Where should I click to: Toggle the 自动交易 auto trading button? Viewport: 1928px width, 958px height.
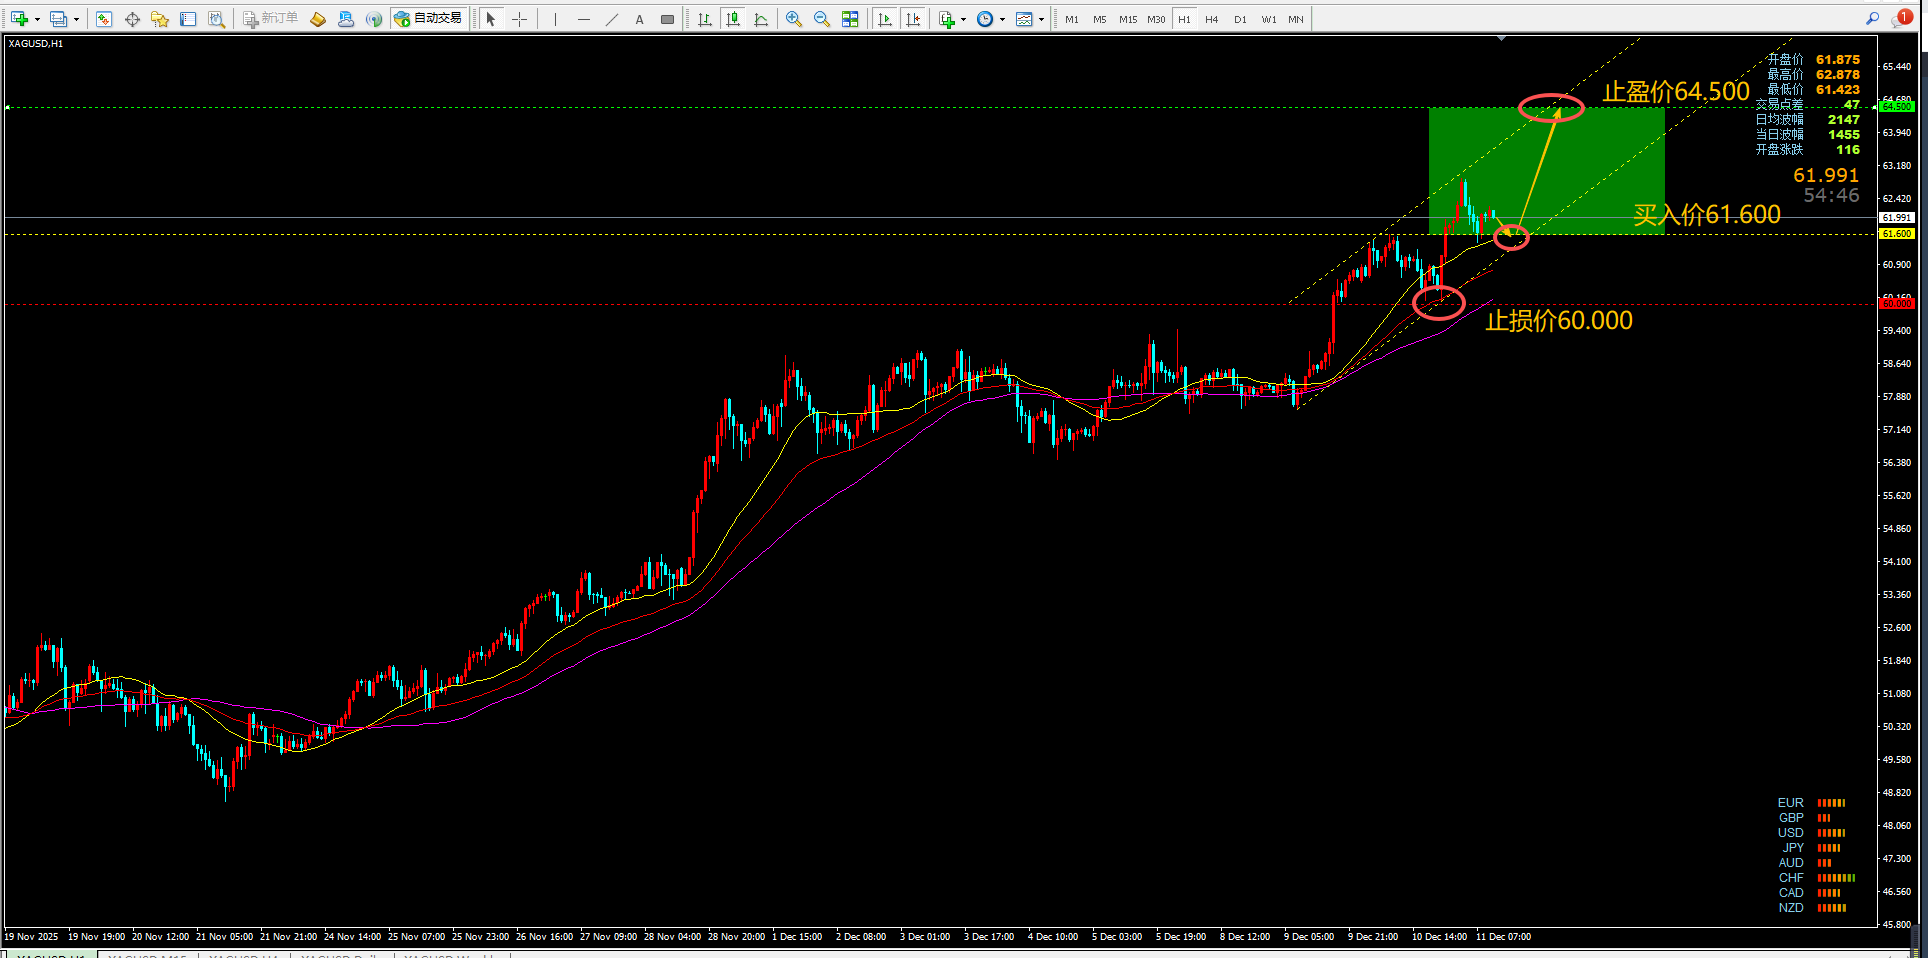[429, 19]
